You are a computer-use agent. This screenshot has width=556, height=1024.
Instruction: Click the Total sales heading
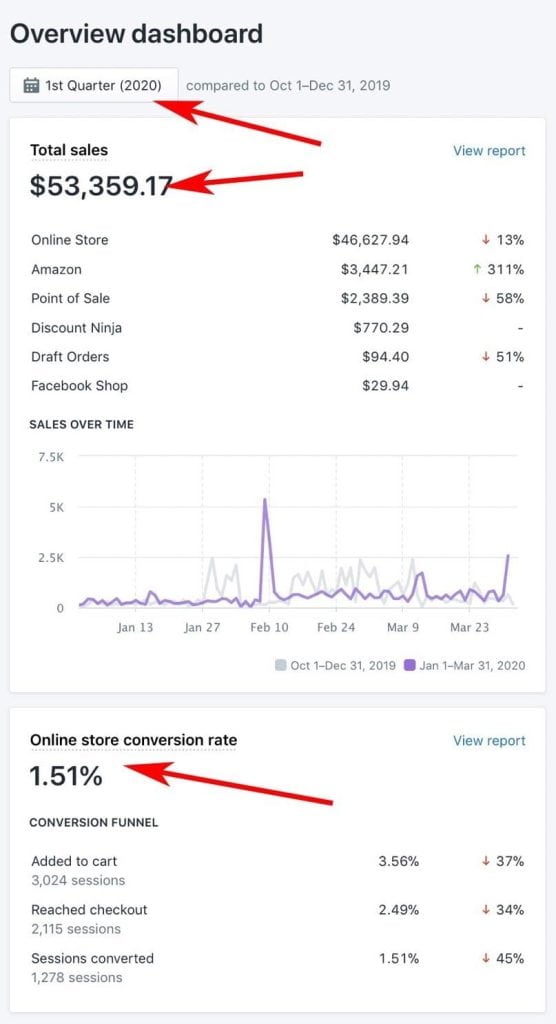click(x=69, y=150)
